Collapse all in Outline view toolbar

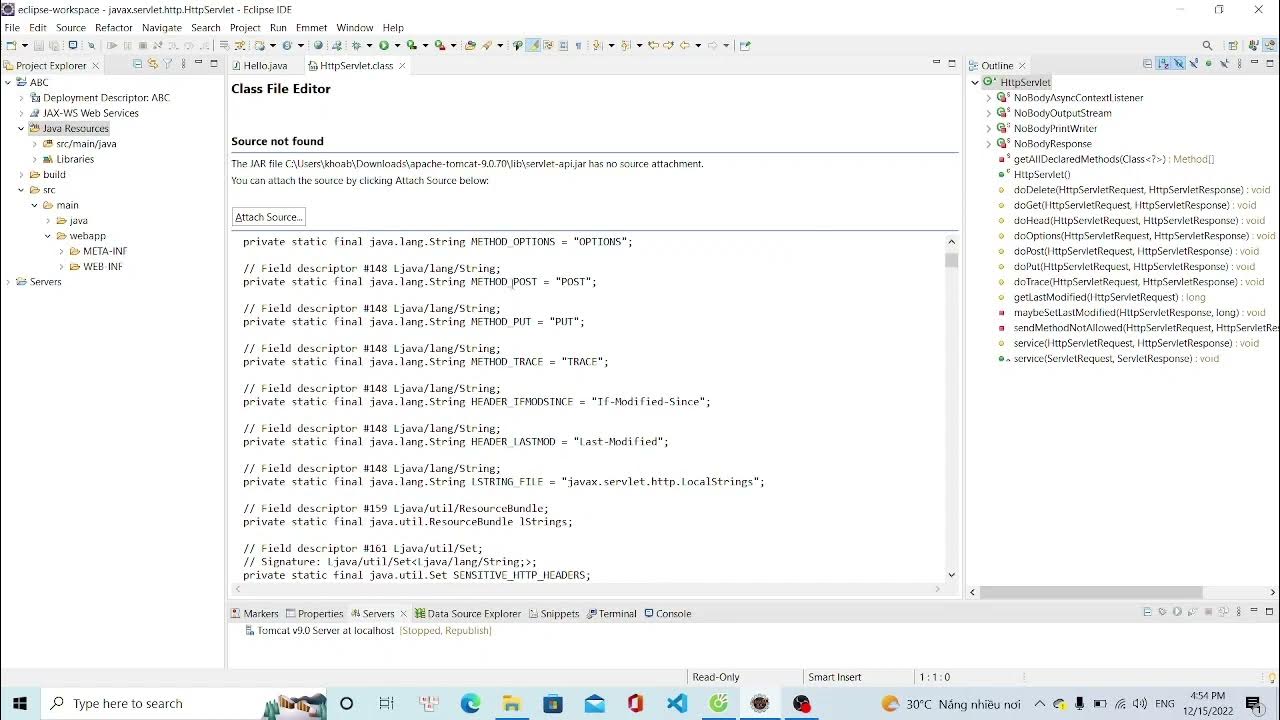(1147, 63)
